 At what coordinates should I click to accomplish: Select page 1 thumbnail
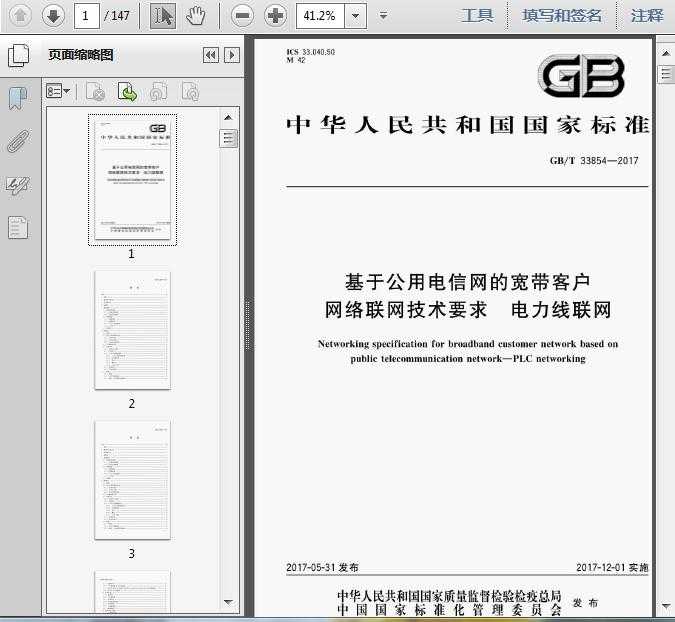pos(133,179)
